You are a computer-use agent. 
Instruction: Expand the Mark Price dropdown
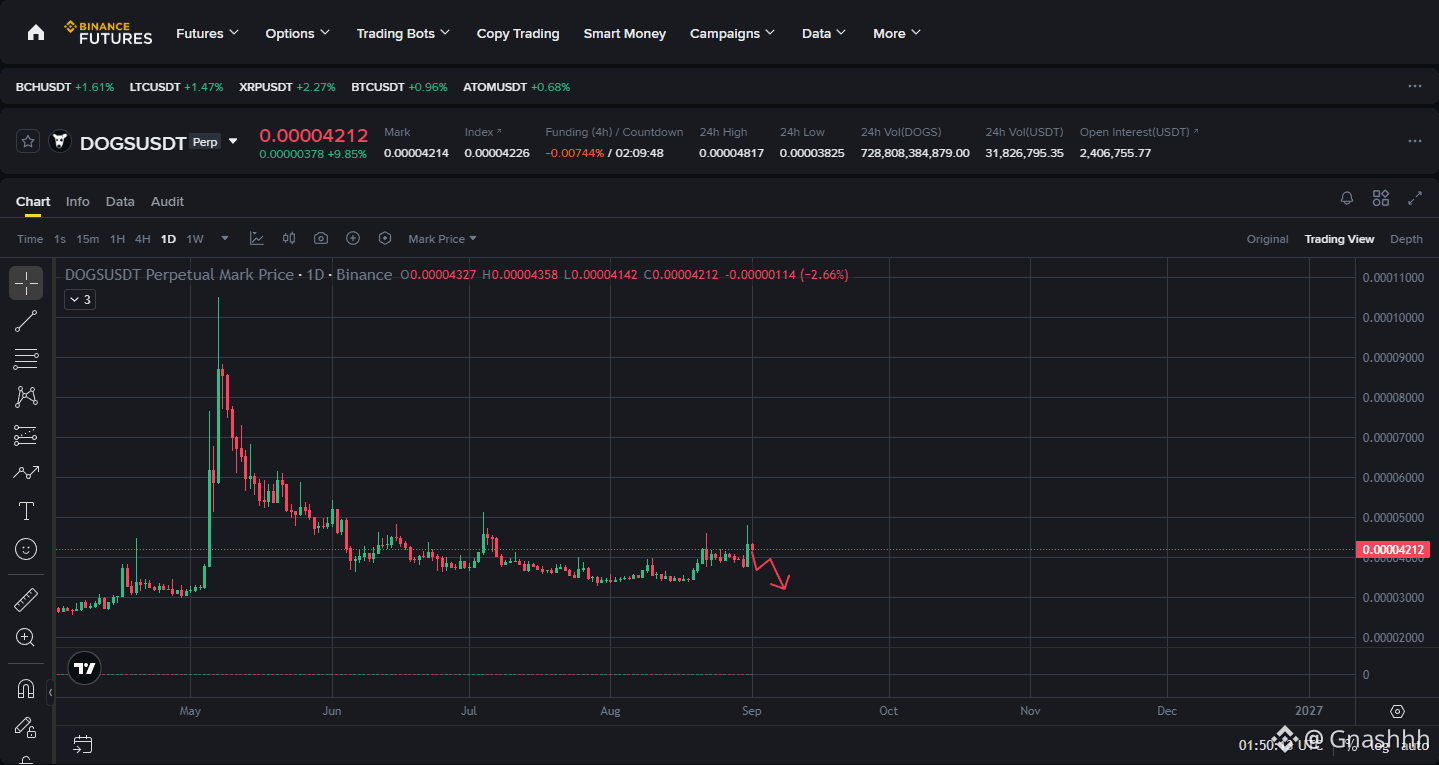[x=442, y=238]
